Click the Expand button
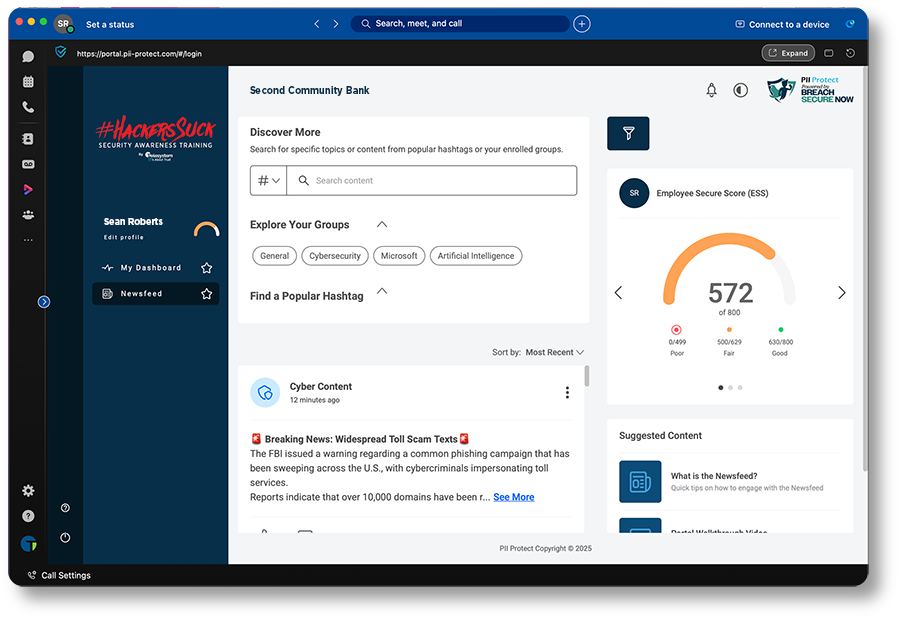 coord(788,53)
